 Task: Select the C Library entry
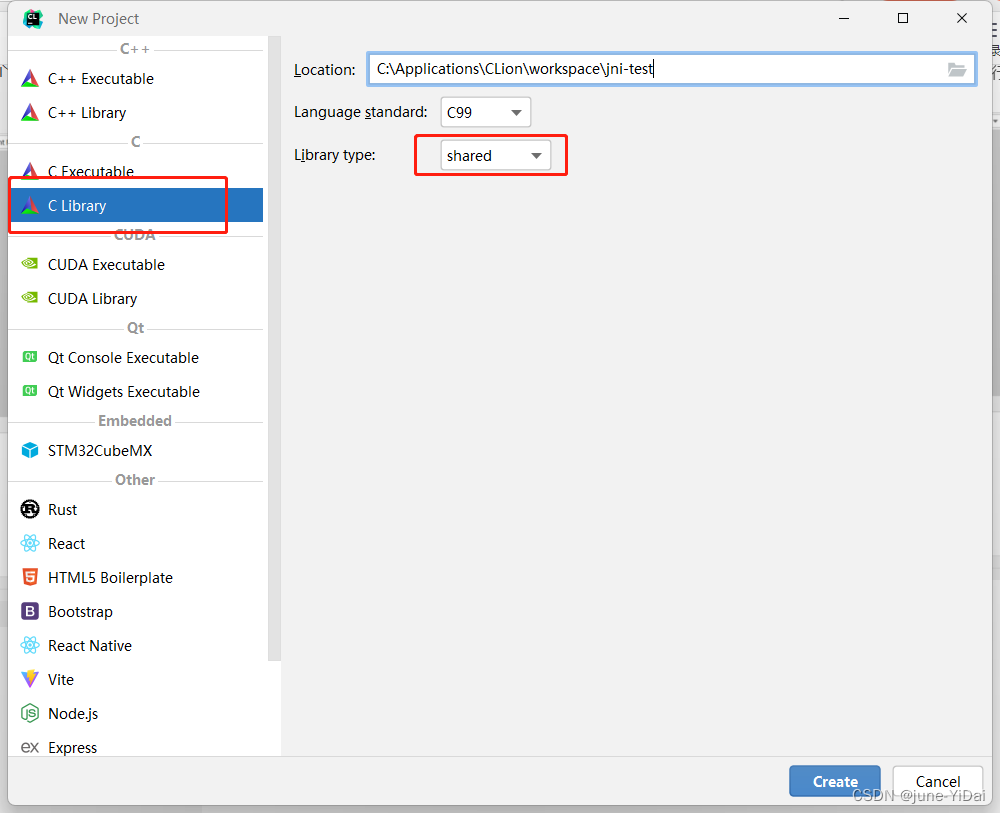135,205
